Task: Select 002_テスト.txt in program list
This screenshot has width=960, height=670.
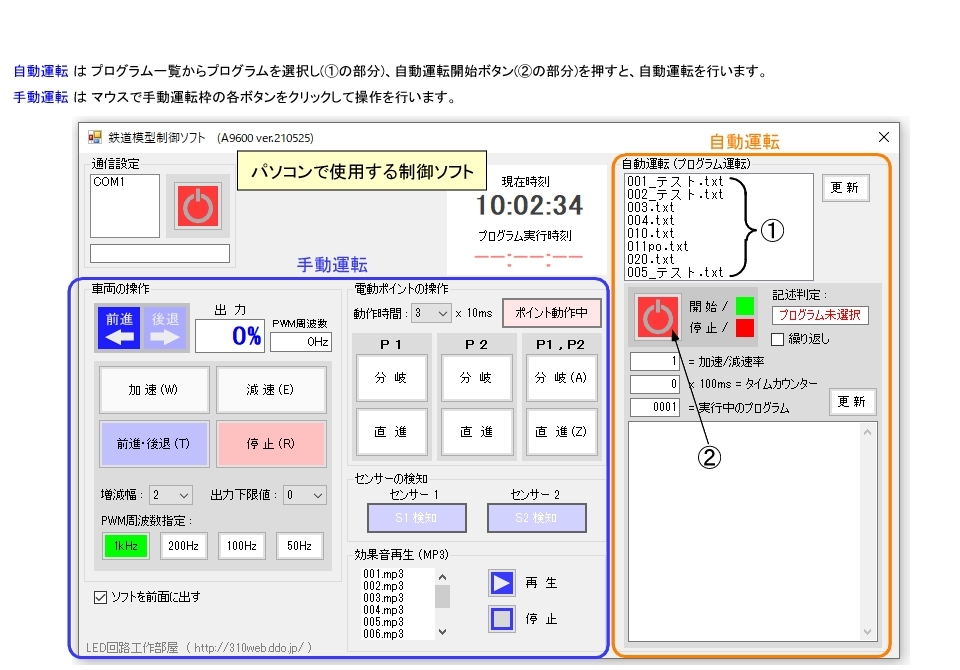Action: [x=675, y=194]
